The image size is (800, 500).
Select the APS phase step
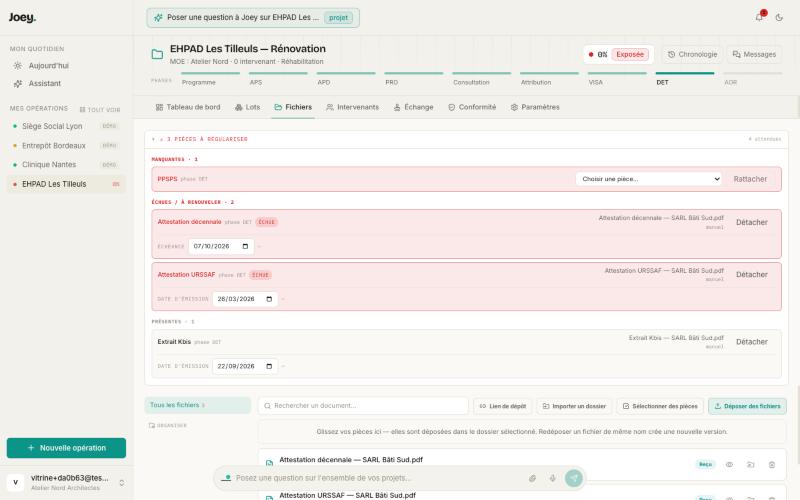(278, 79)
